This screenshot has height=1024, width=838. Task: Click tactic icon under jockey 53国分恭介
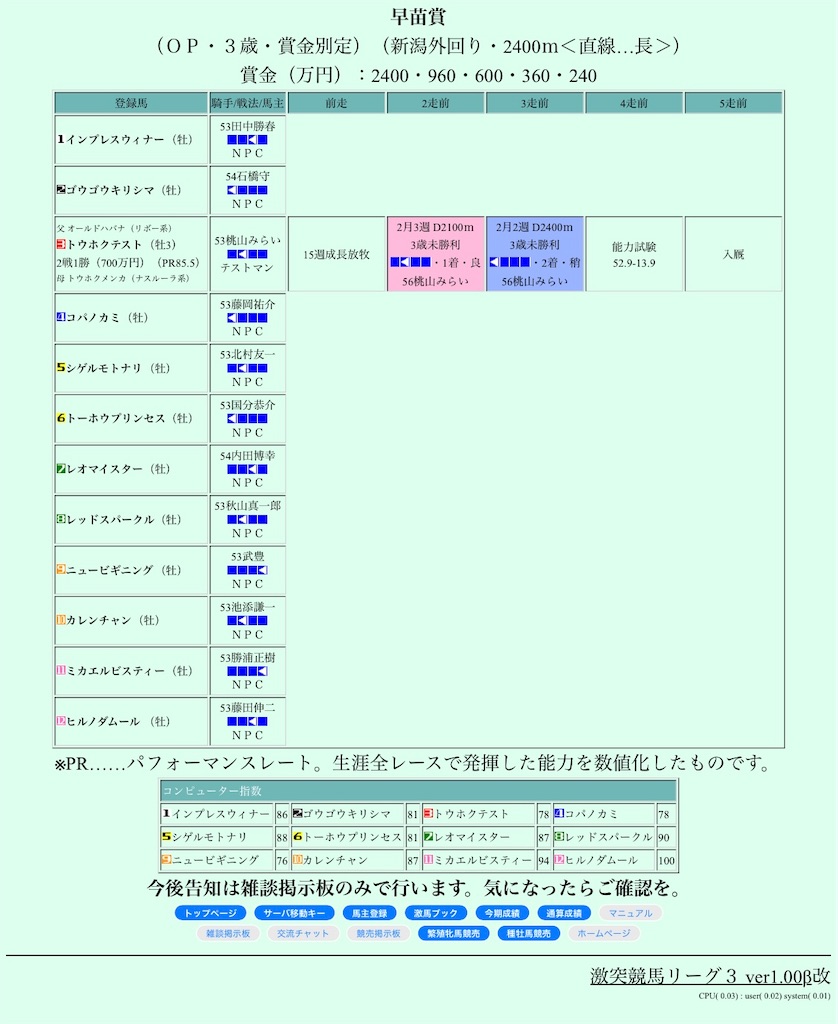[248, 419]
